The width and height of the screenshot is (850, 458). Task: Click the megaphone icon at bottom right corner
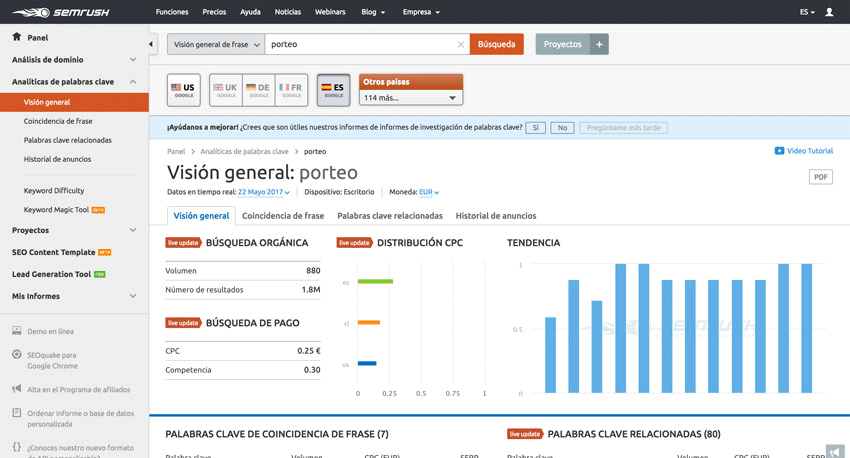pos(835,451)
